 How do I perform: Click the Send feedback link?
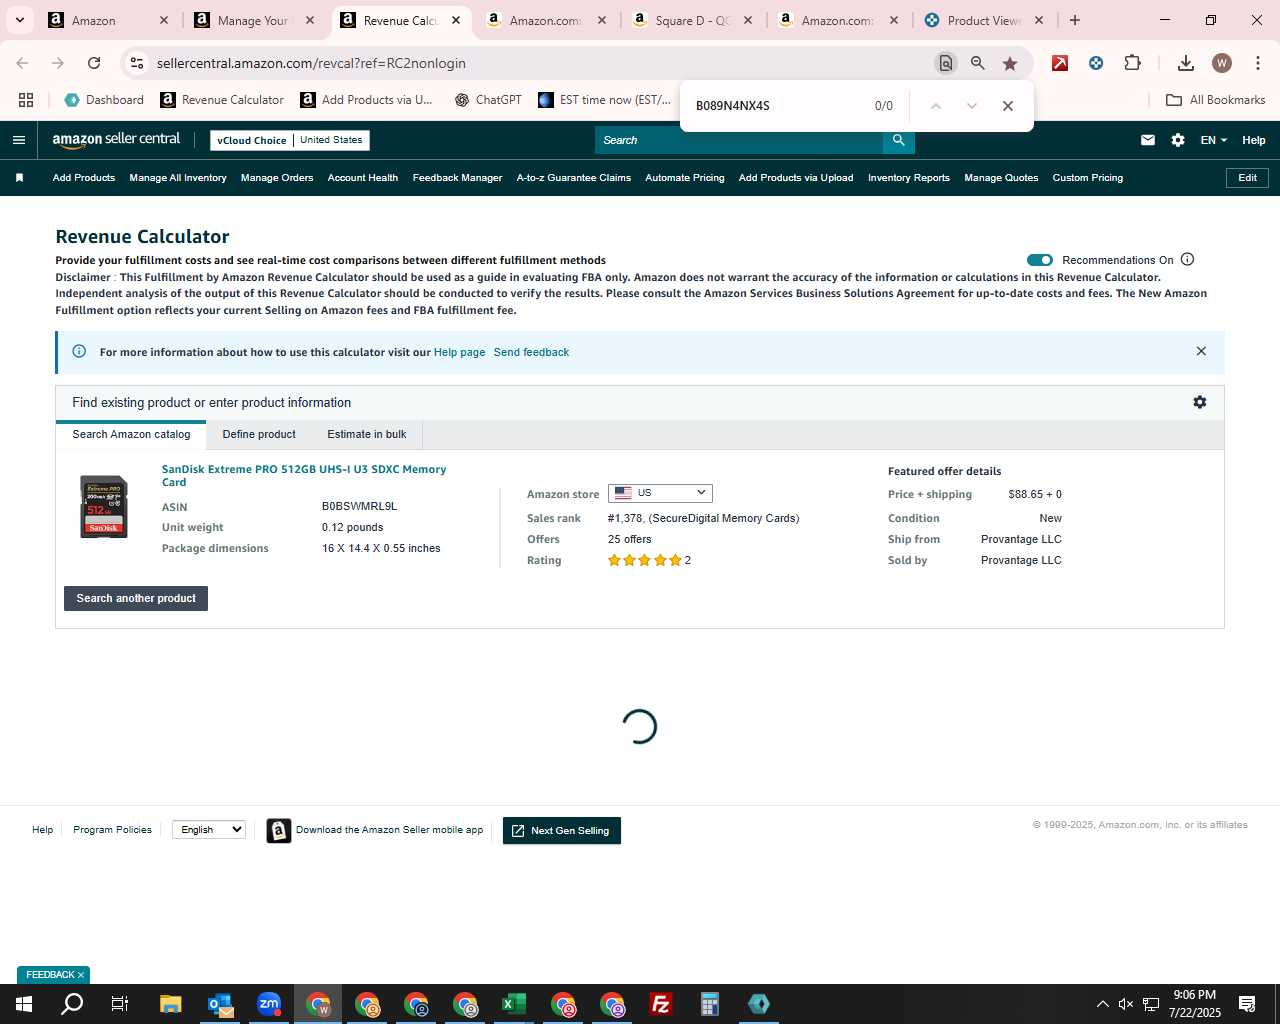pyautogui.click(x=531, y=352)
